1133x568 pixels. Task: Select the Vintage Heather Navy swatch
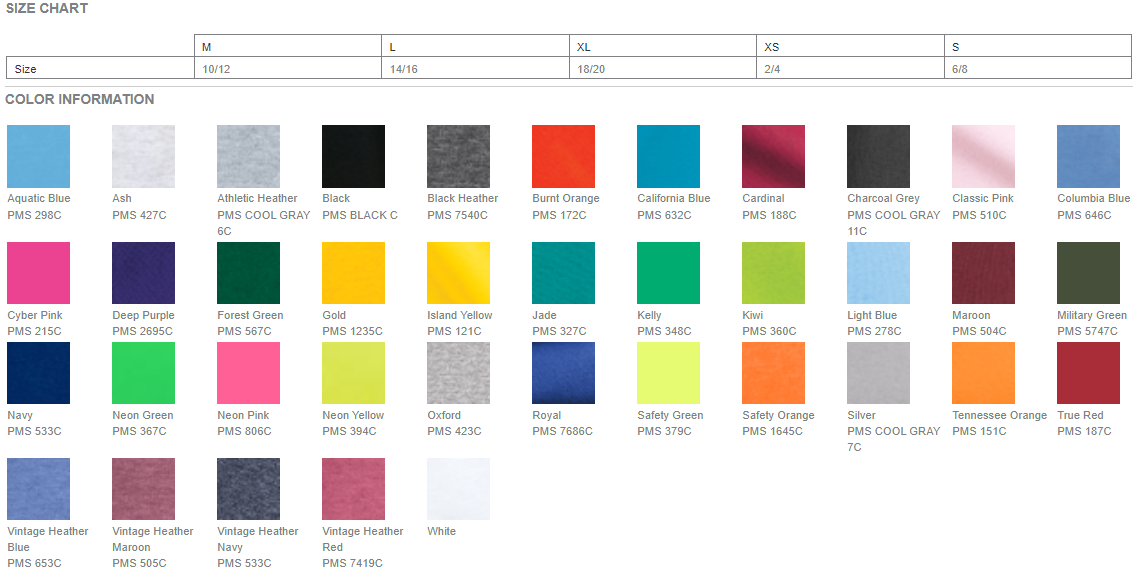point(248,489)
